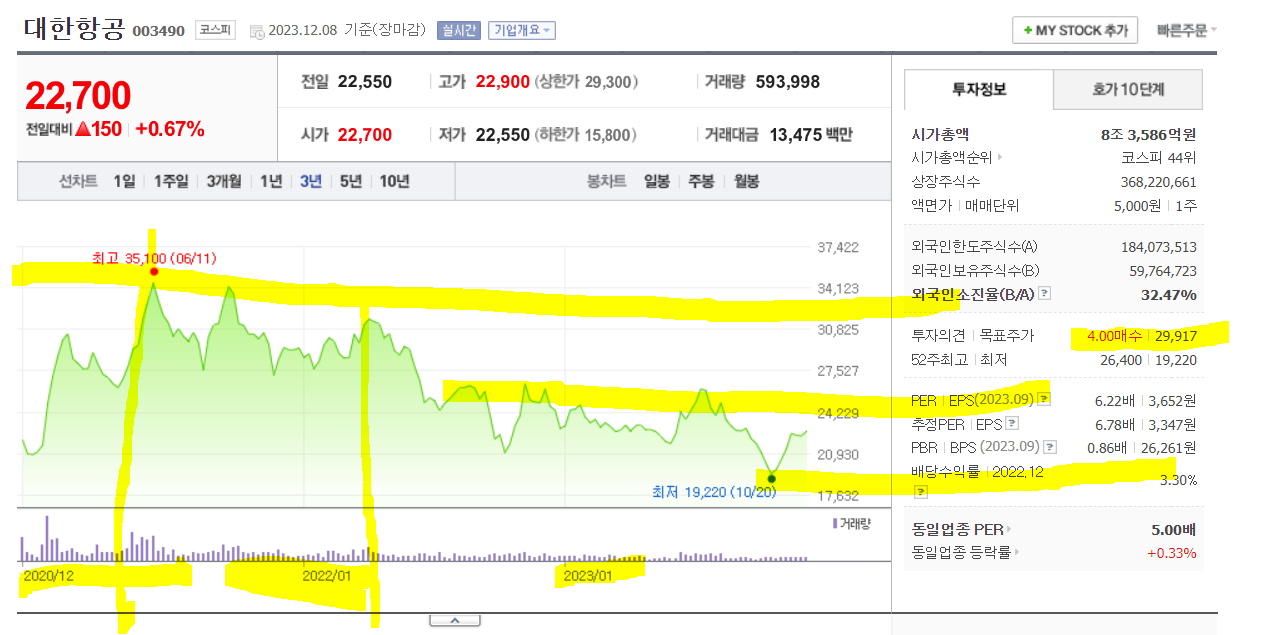Click the 동일업종 PER arrow icon
The height and width of the screenshot is (635, 1263).
(1009, 529)
